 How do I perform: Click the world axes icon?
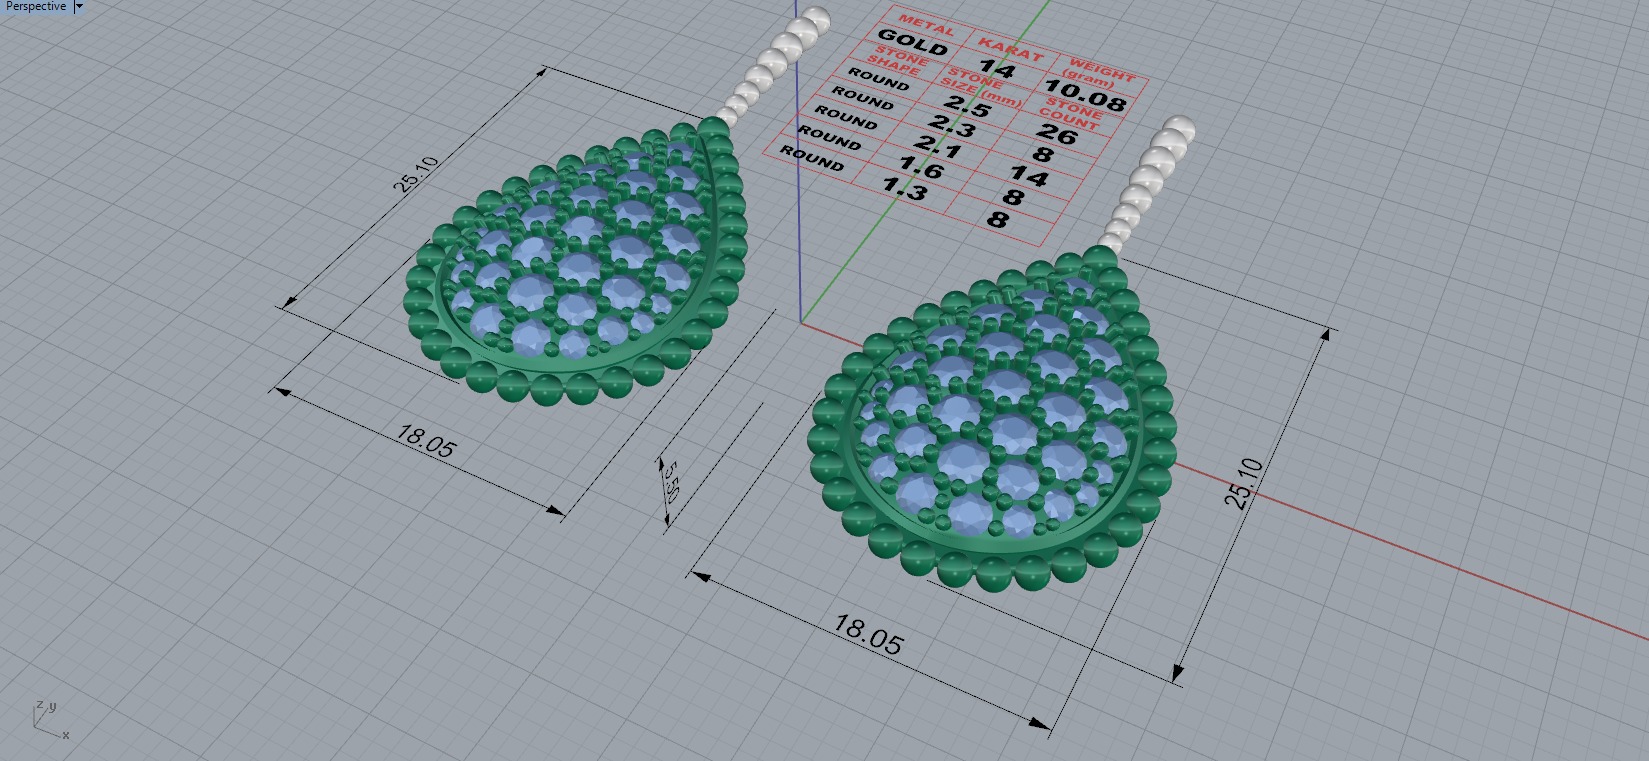[x=50, y=719]
